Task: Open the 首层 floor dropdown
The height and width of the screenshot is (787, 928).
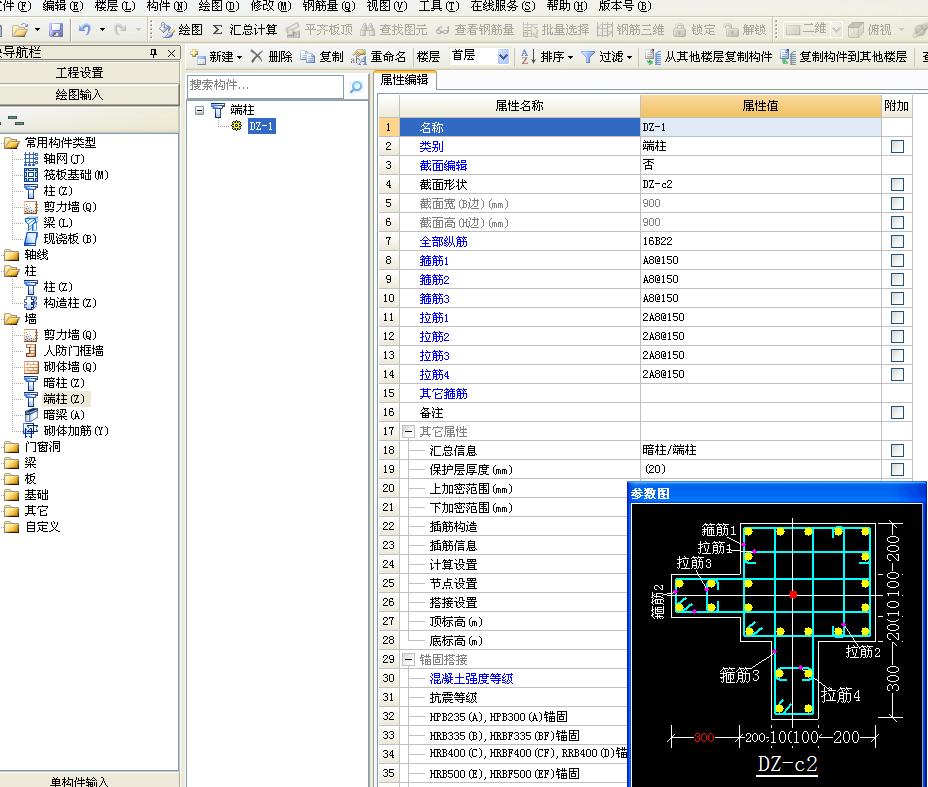Action: (x=503, y=57)
